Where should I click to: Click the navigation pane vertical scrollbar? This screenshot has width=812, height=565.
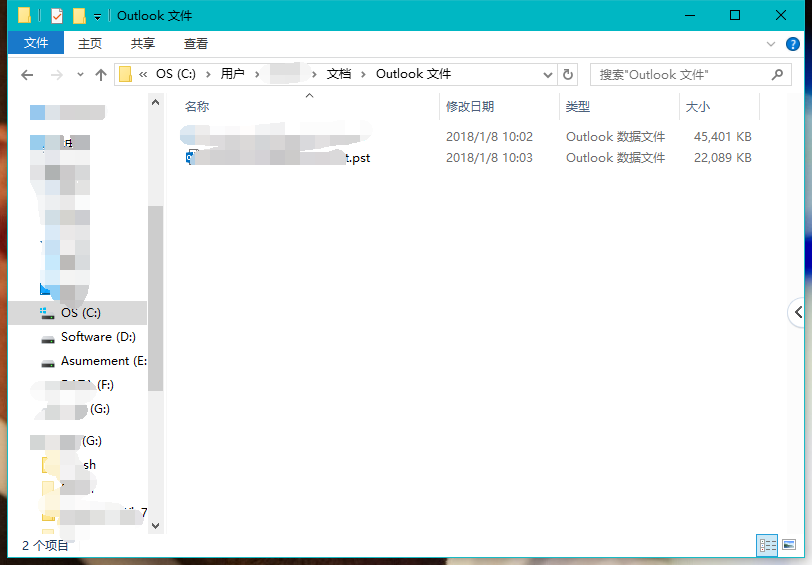[155, 300]
